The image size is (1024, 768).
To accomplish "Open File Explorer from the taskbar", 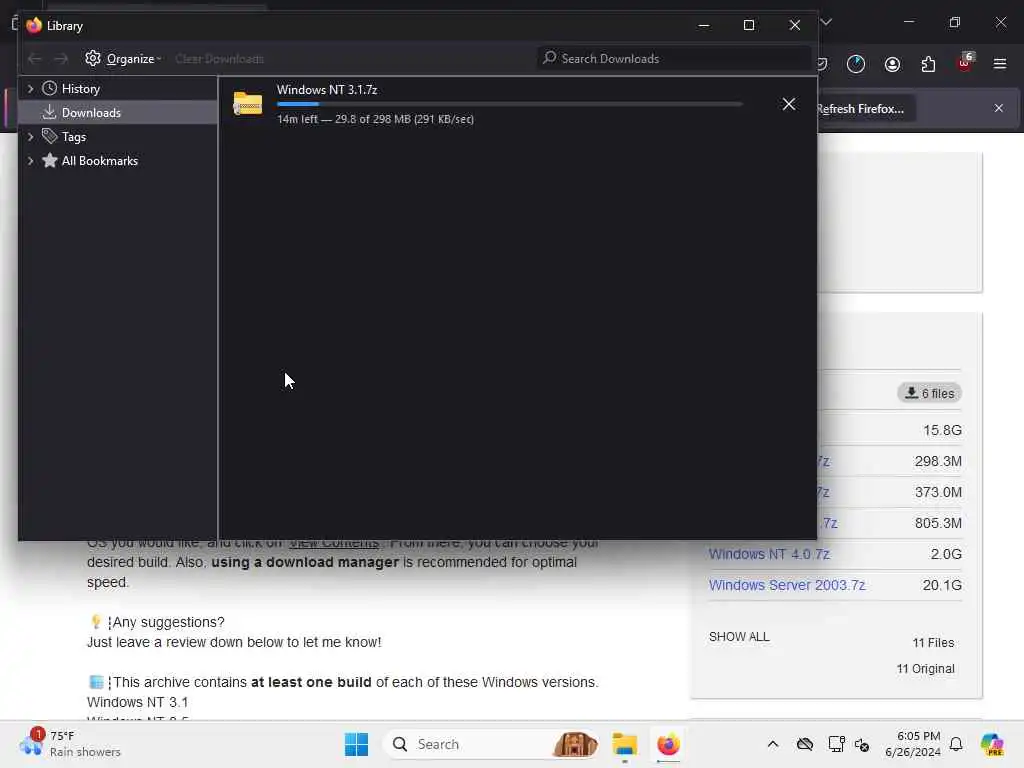I will [624, 744].
